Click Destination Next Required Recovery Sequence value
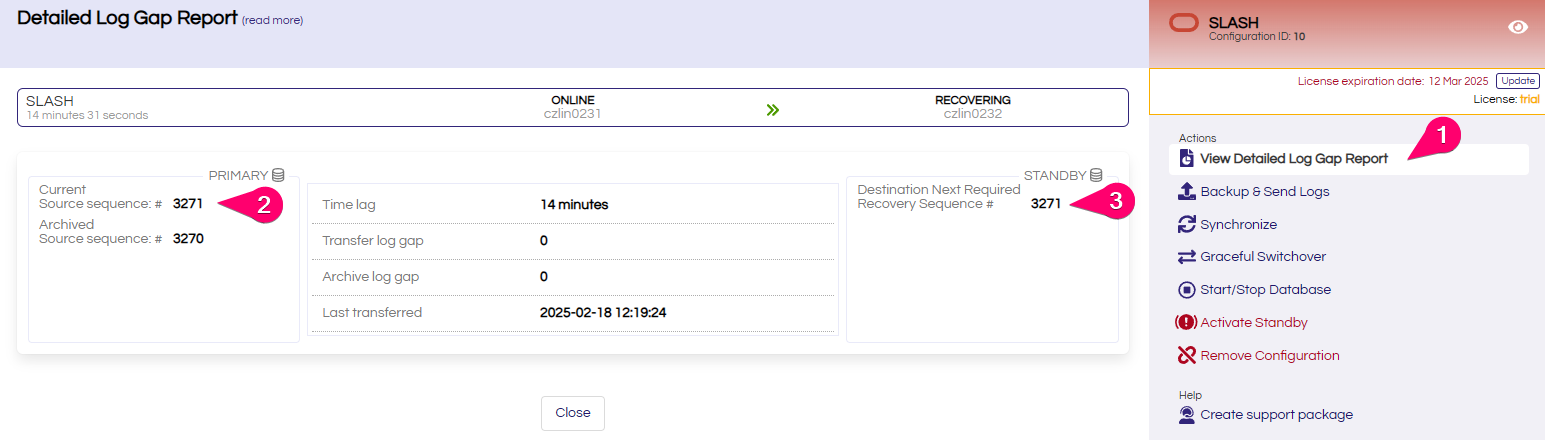Viewport: 1545px width, 440px height. pos(1046,204)
